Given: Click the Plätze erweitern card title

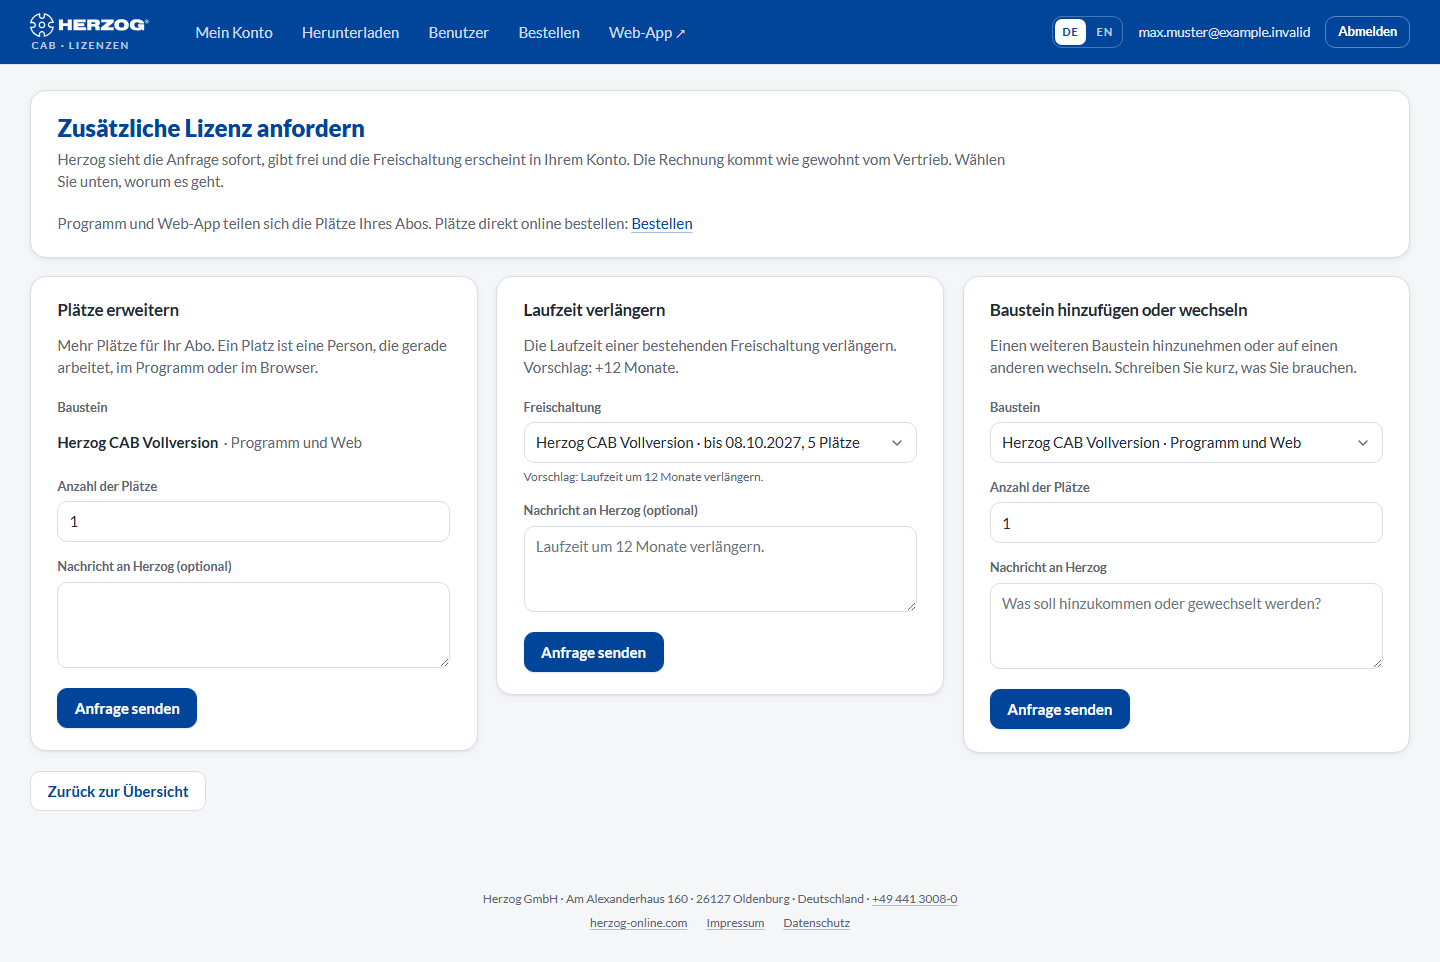Looking at the screenshot, I should 118,310.
